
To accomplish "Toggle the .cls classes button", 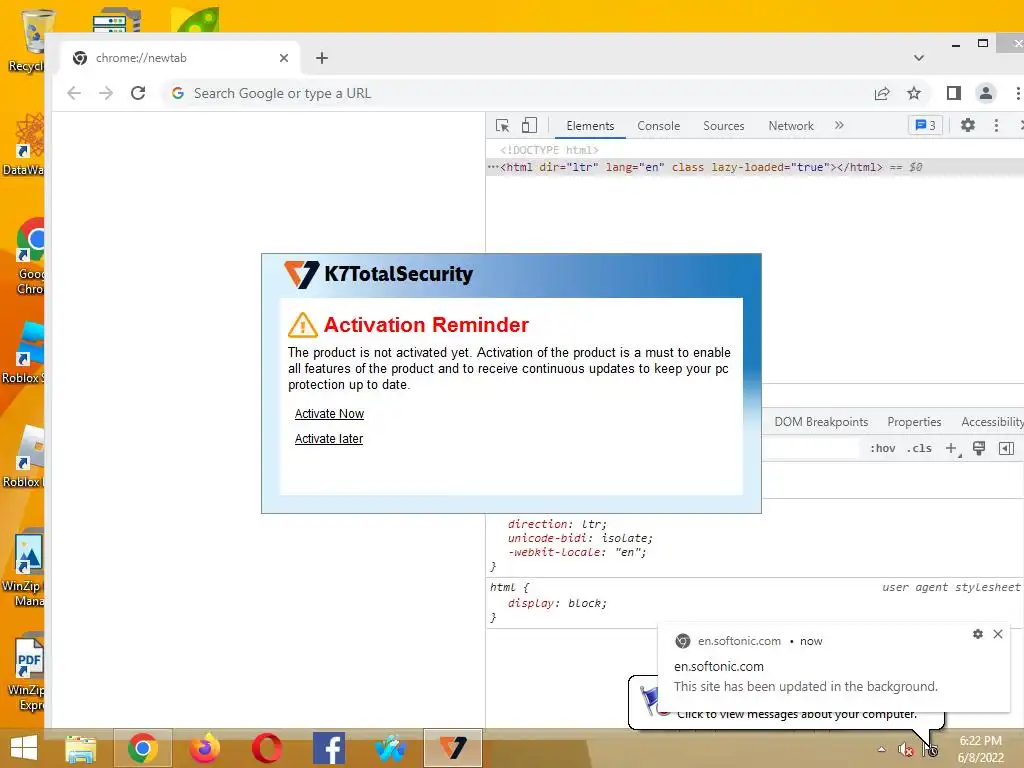I will click(919, 448).
